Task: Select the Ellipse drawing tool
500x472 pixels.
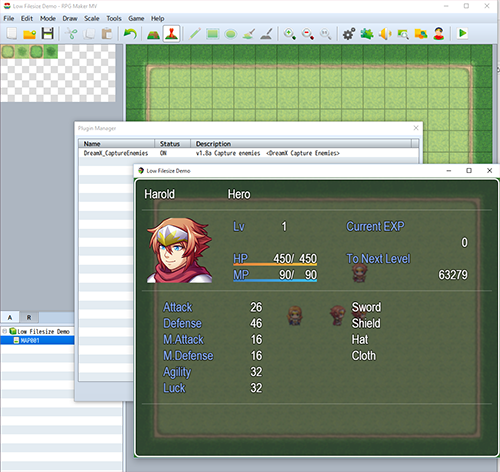Action: pos(231,34)
